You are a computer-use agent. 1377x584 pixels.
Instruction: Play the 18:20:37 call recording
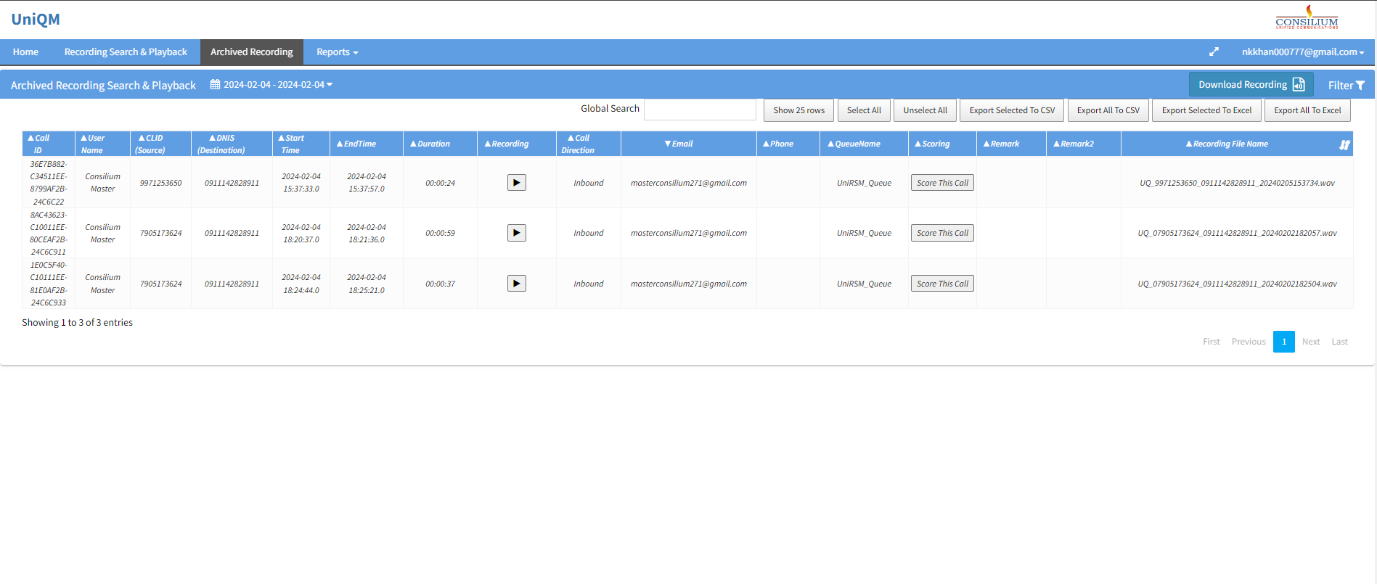516,233
